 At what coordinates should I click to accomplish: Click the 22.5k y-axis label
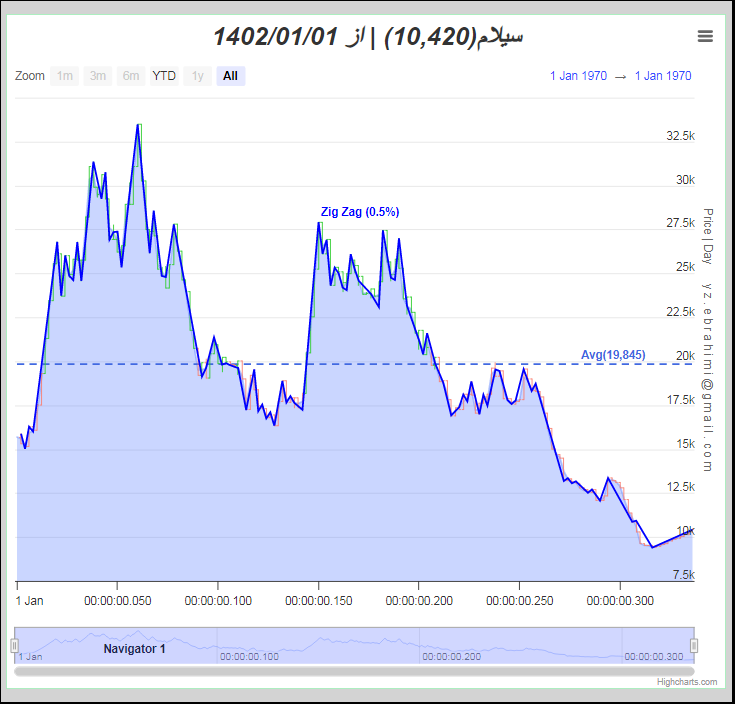coord(680,312)
